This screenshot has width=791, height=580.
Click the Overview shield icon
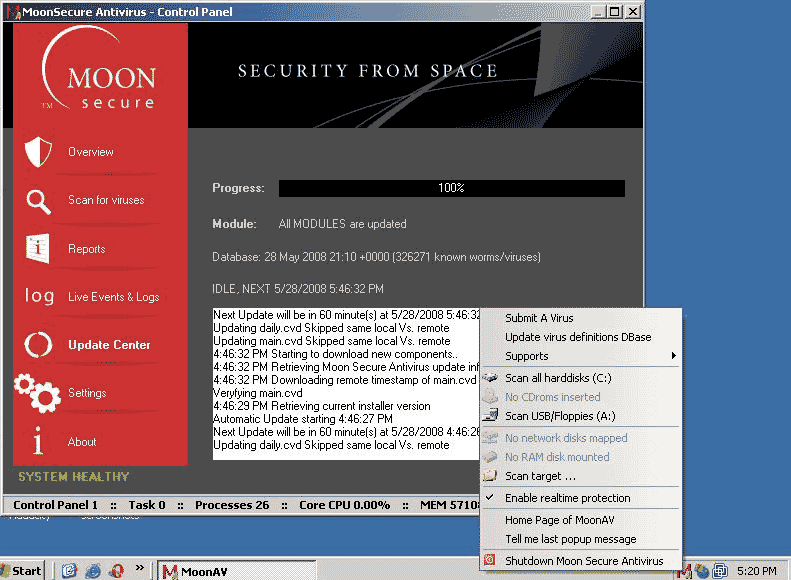tap(38, 152)
